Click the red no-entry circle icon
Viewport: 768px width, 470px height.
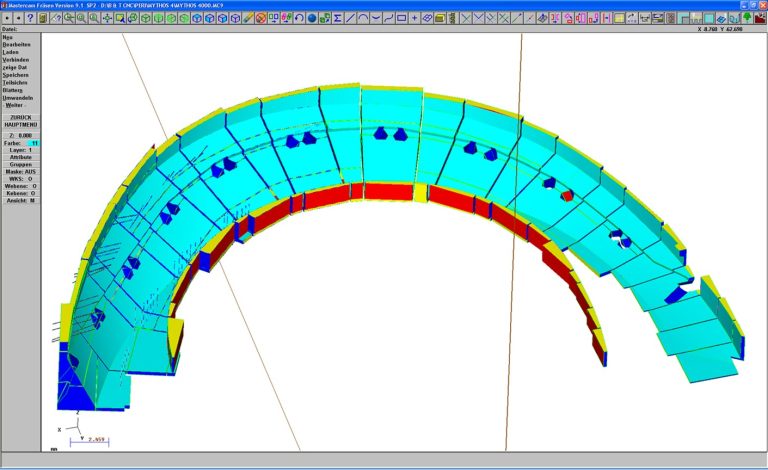(260, 18)
